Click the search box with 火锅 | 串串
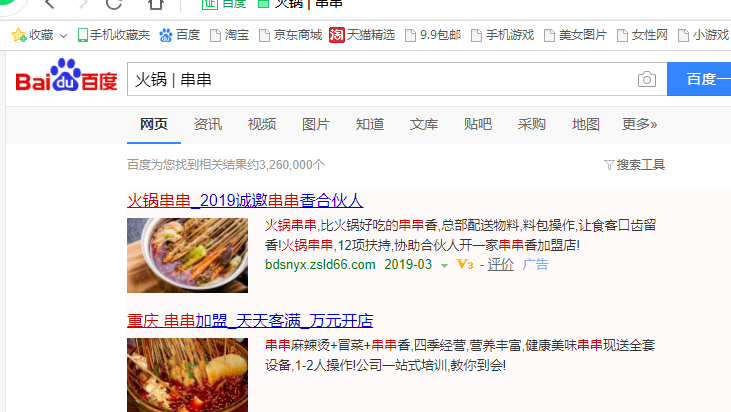This screenshot has width=731, height=412. point(380,79)
